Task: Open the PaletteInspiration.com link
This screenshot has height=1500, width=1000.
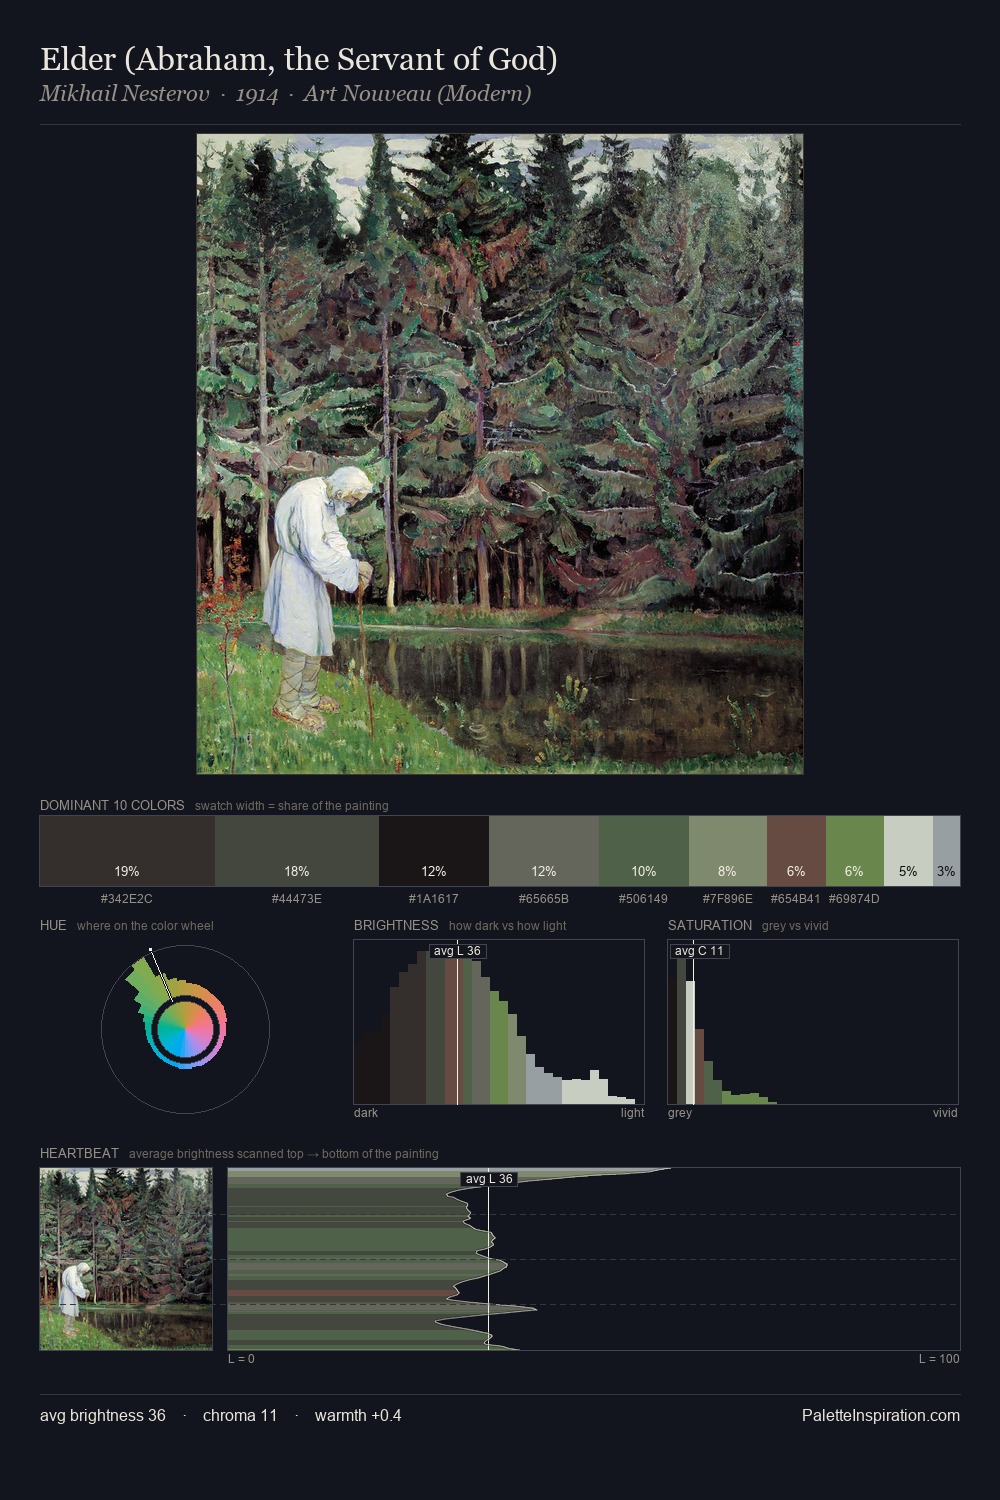Action: point(881,1415)
